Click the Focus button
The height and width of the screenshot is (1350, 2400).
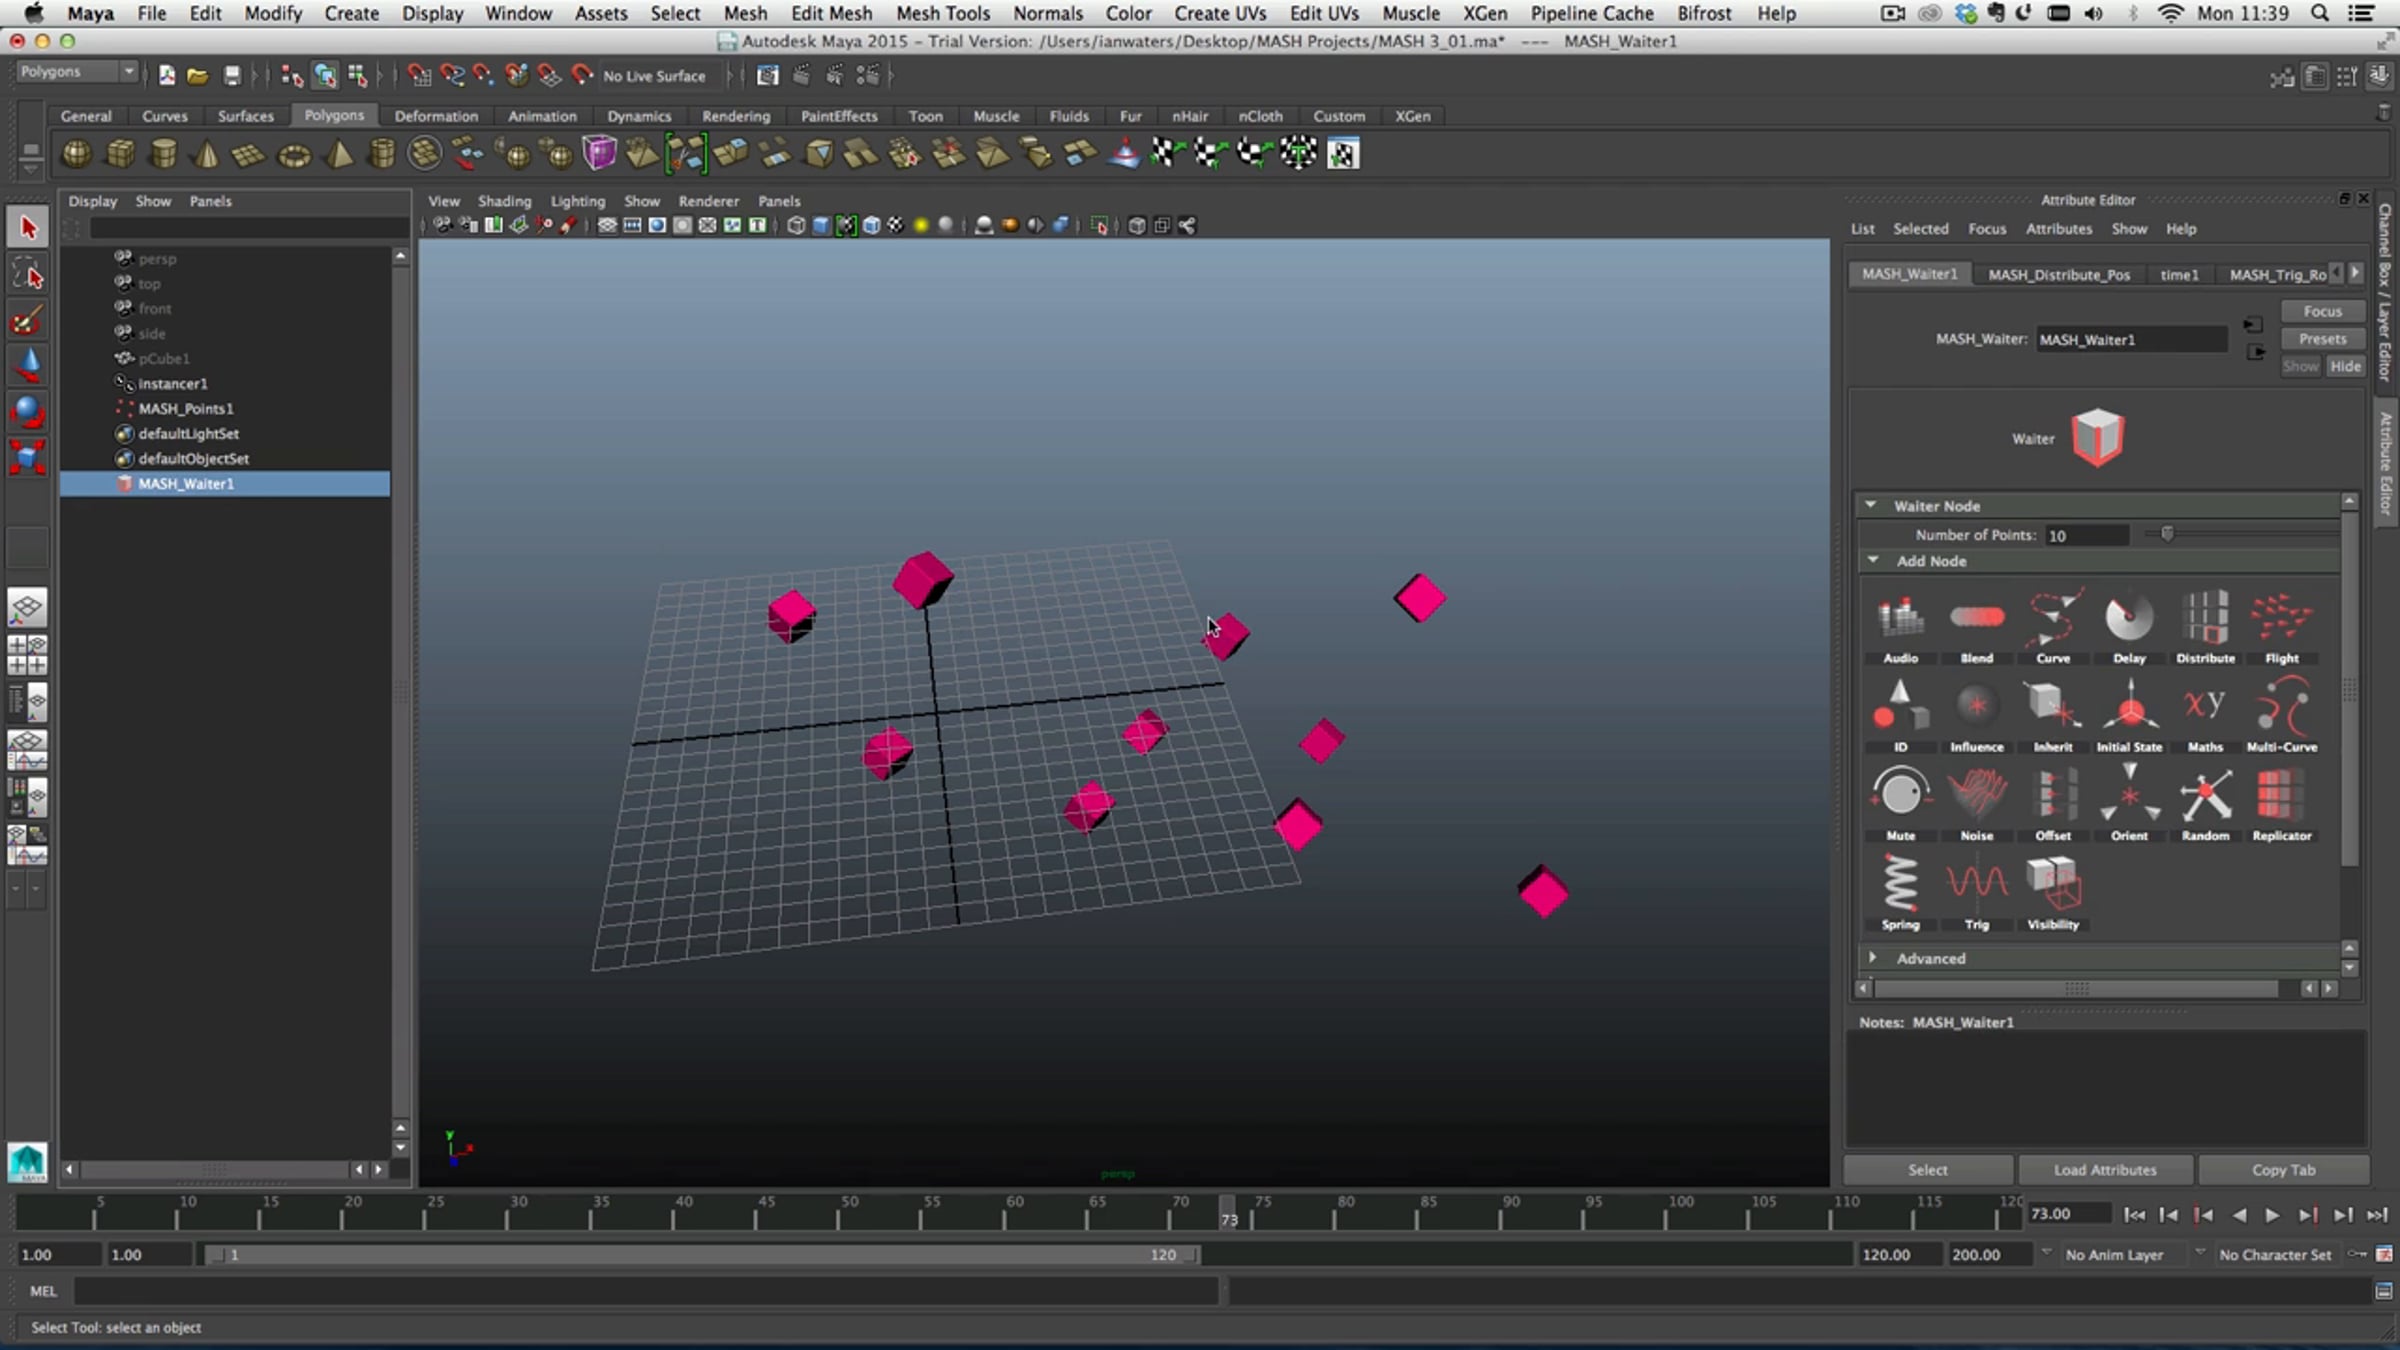click(2322, 311)
